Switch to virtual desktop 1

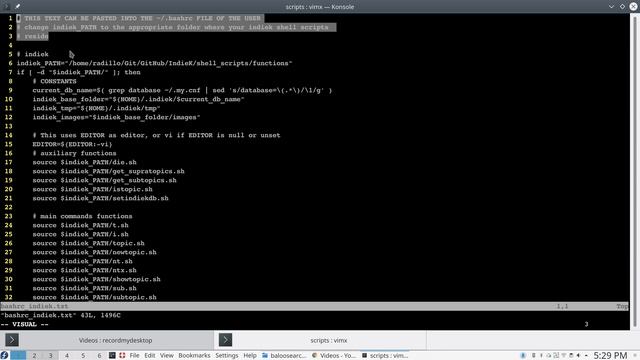tap(18, 356)
